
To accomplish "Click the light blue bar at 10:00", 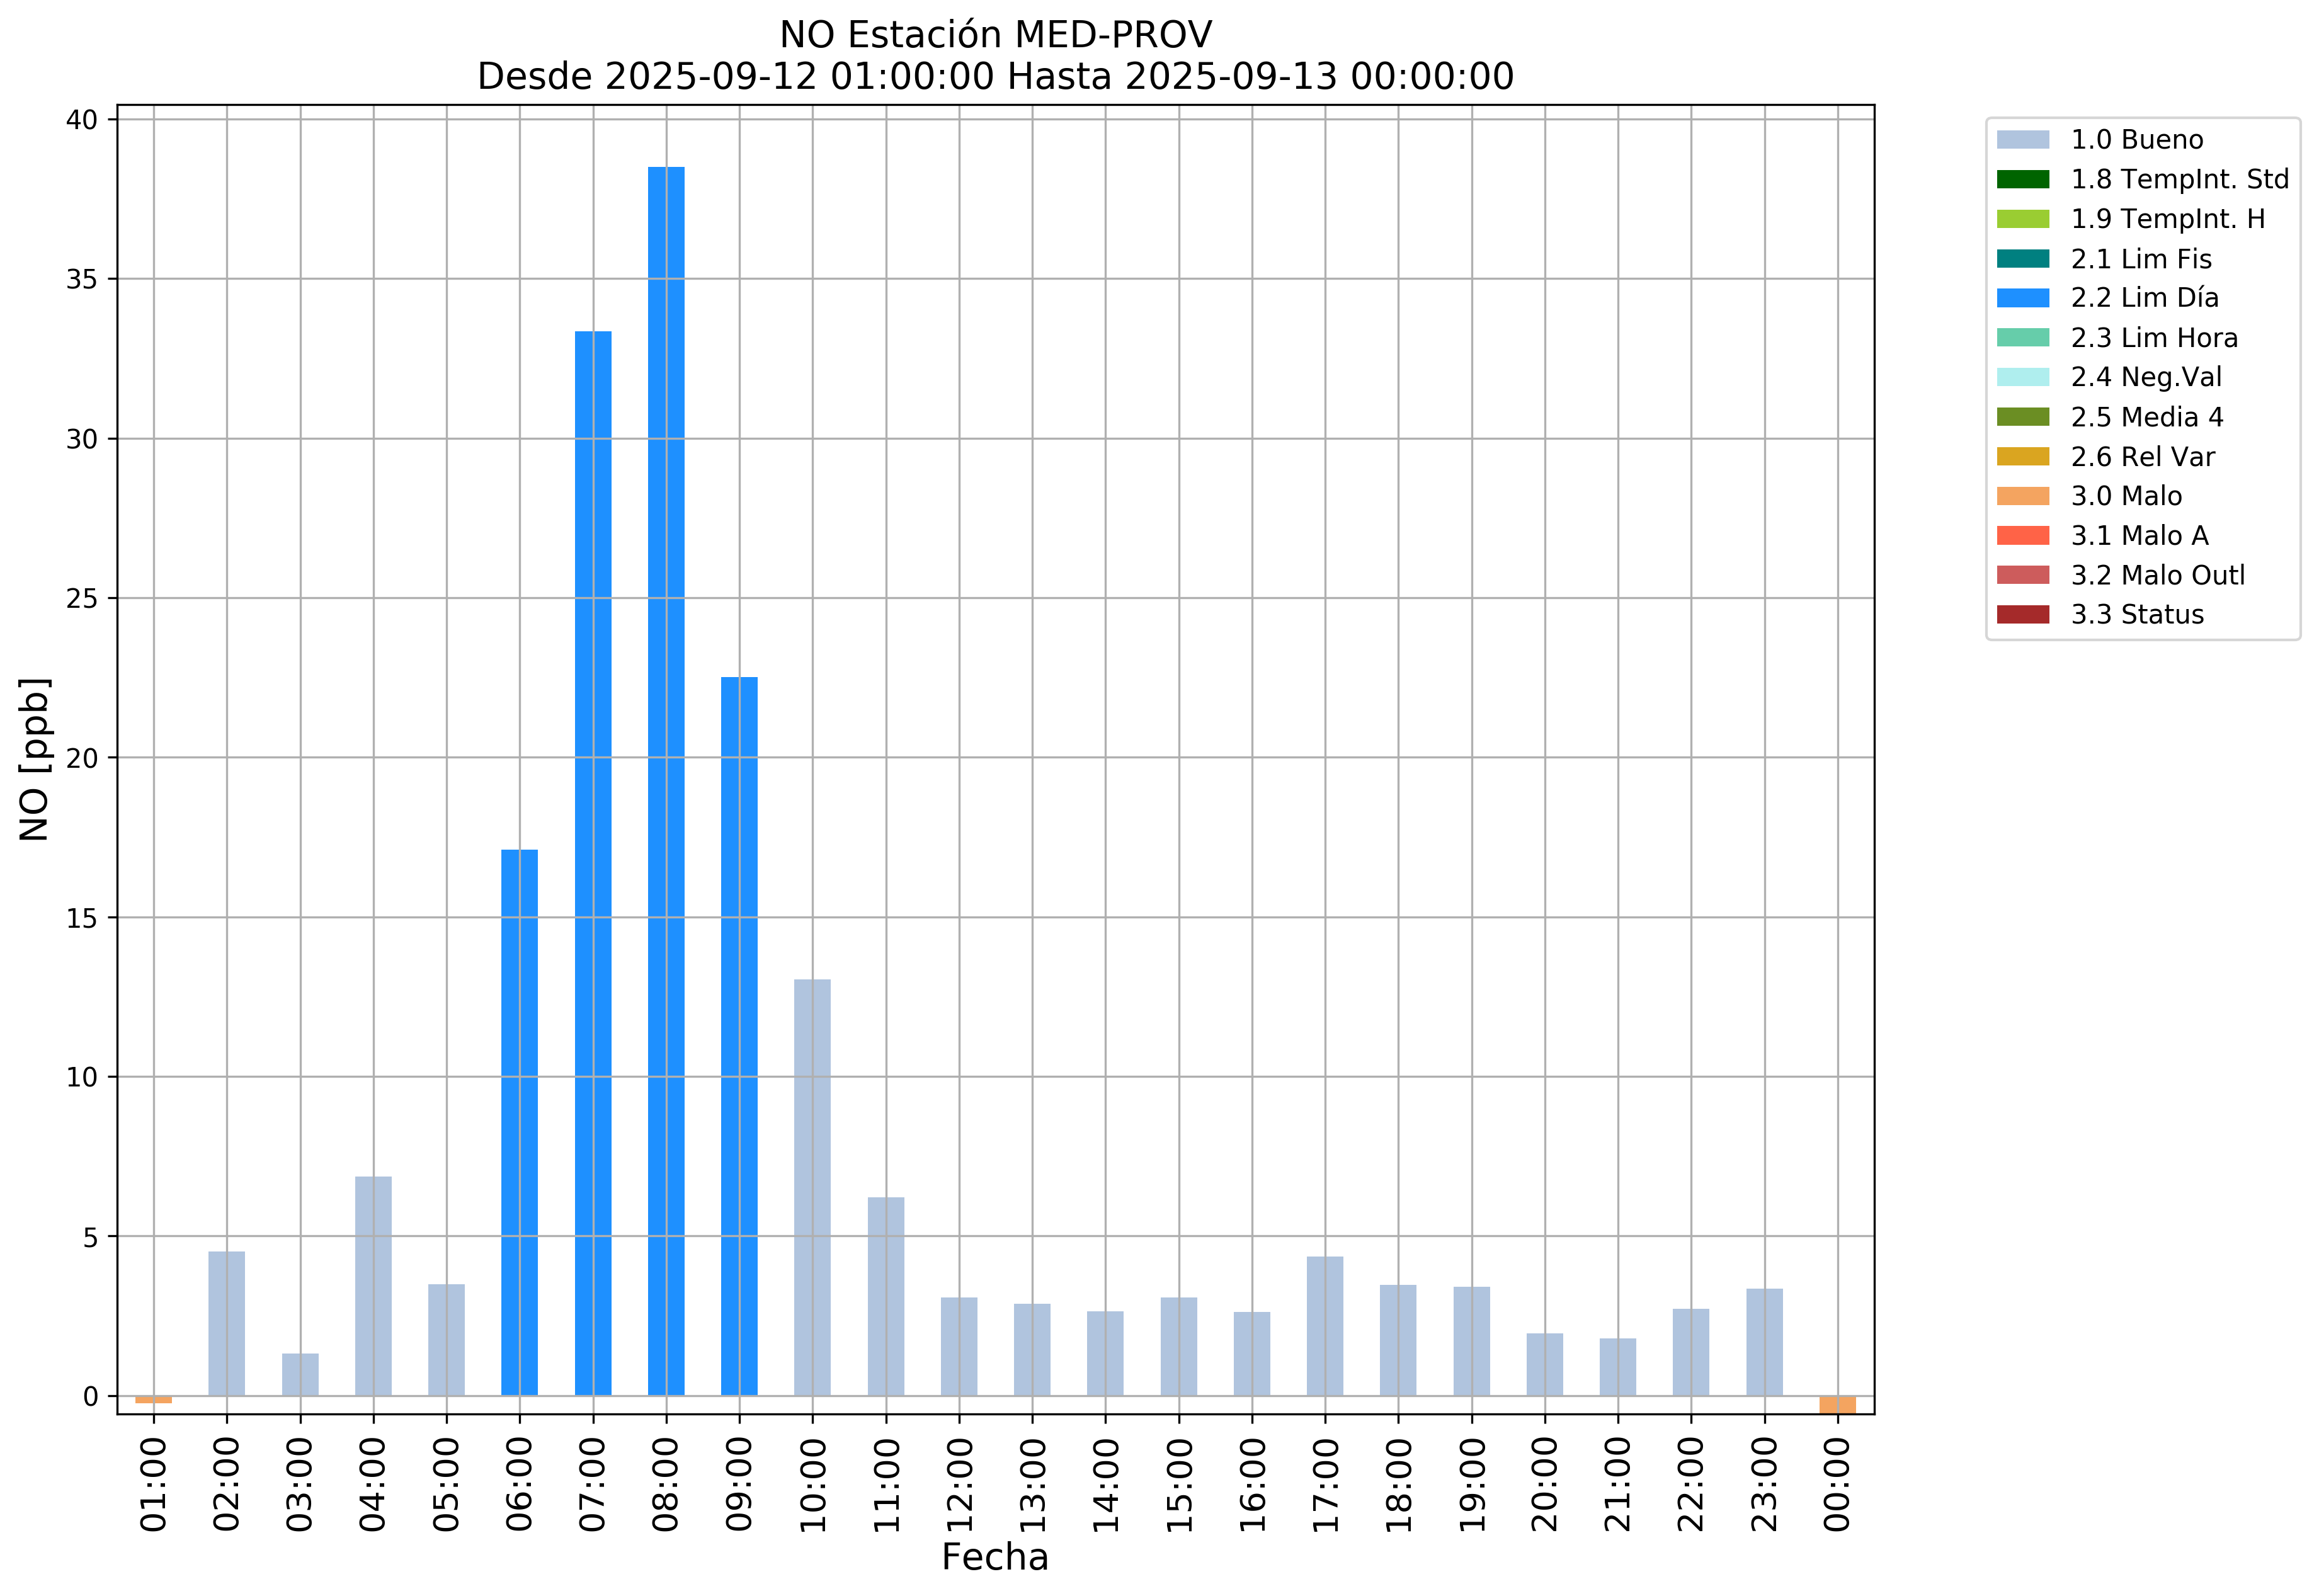I will tap(812, 1187).
